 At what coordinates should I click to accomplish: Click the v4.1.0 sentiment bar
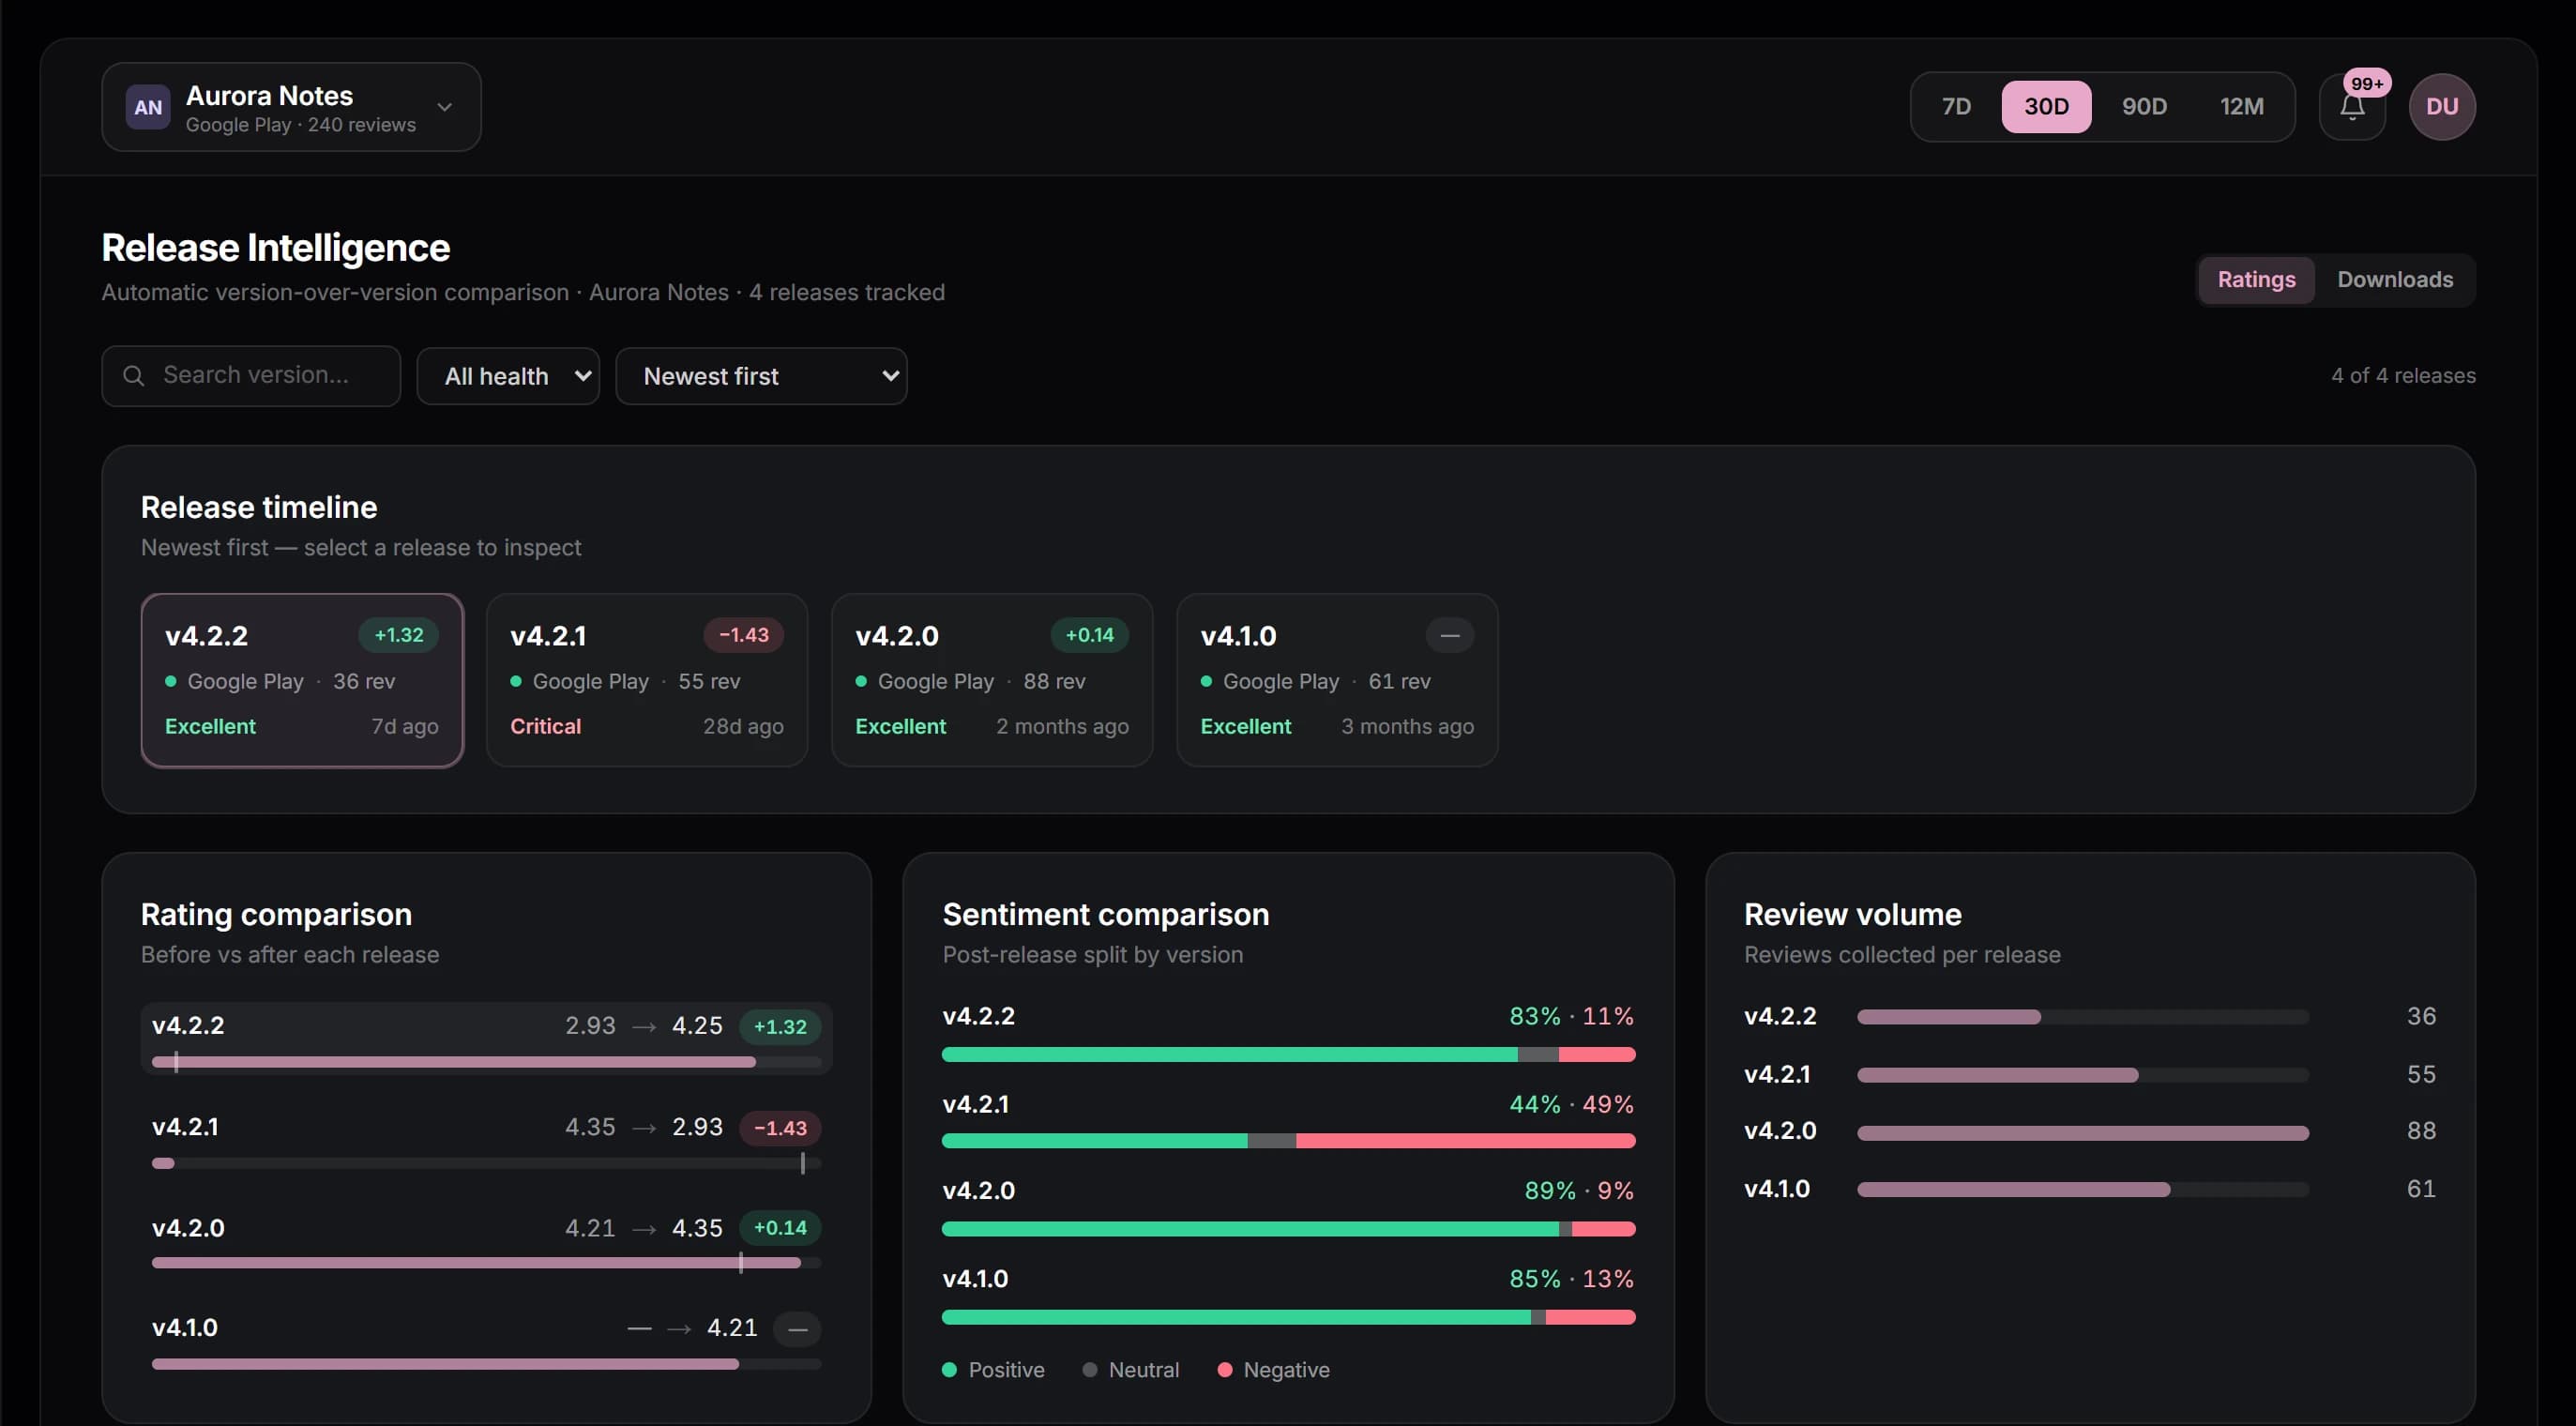click(1288, 1317)
